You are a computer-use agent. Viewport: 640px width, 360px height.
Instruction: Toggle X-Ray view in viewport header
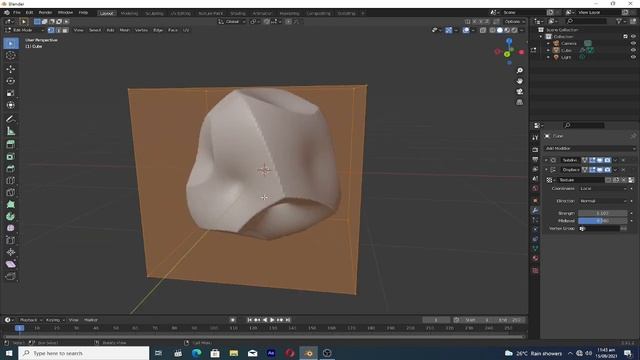pos(483,30)
